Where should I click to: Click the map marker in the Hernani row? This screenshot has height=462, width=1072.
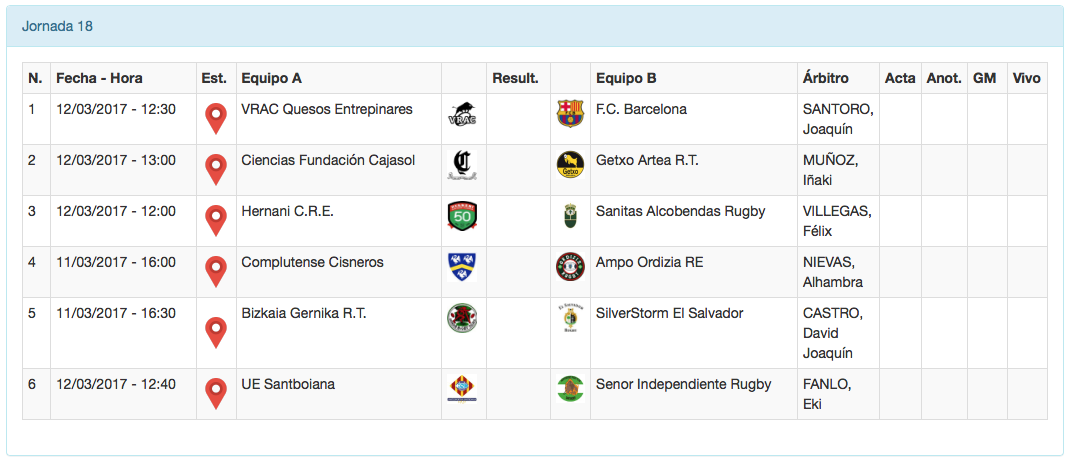click(215, 220)
